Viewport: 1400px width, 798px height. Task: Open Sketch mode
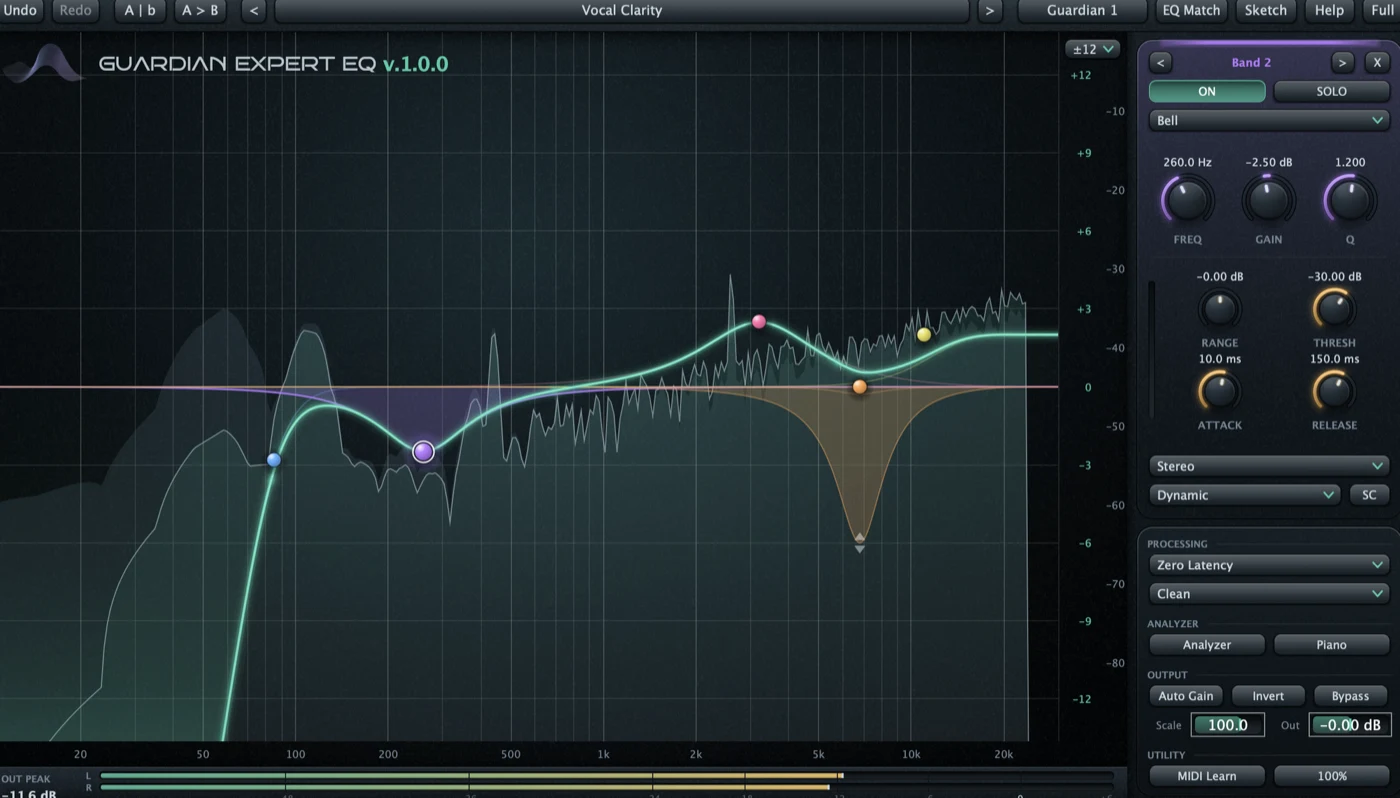(1265, 10)
